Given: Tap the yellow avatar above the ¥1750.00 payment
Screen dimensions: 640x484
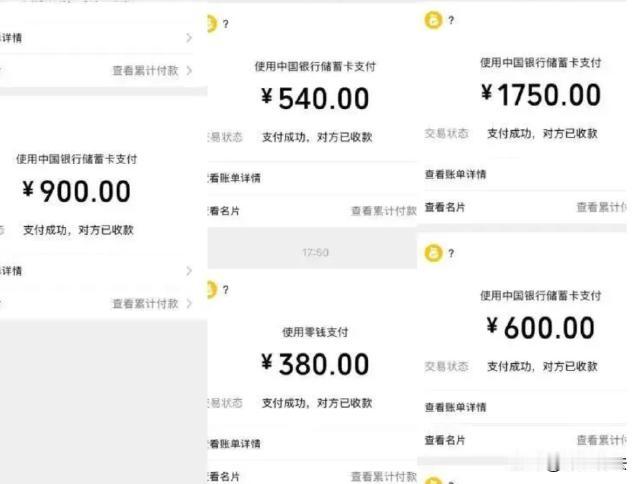Looking at the screenshot, I should coord(433,20).
